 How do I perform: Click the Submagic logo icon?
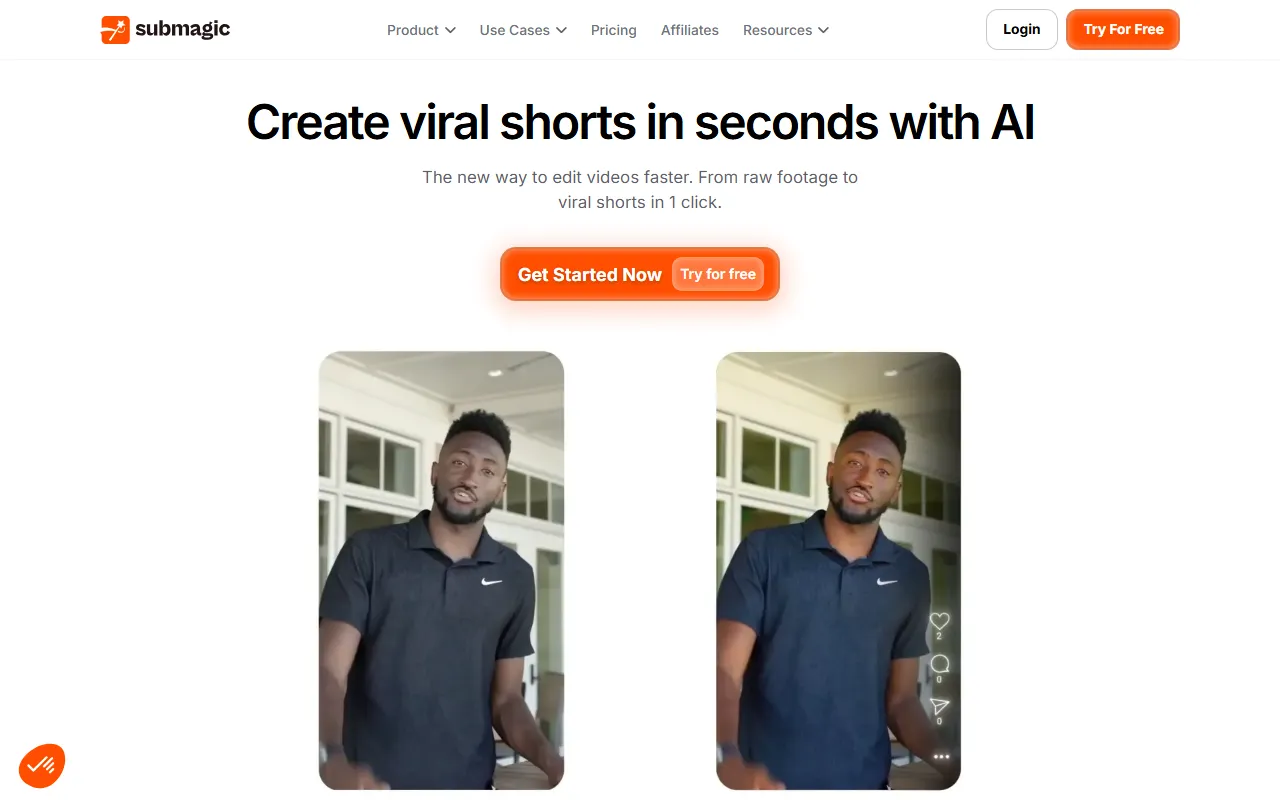(x=115, y=30)
